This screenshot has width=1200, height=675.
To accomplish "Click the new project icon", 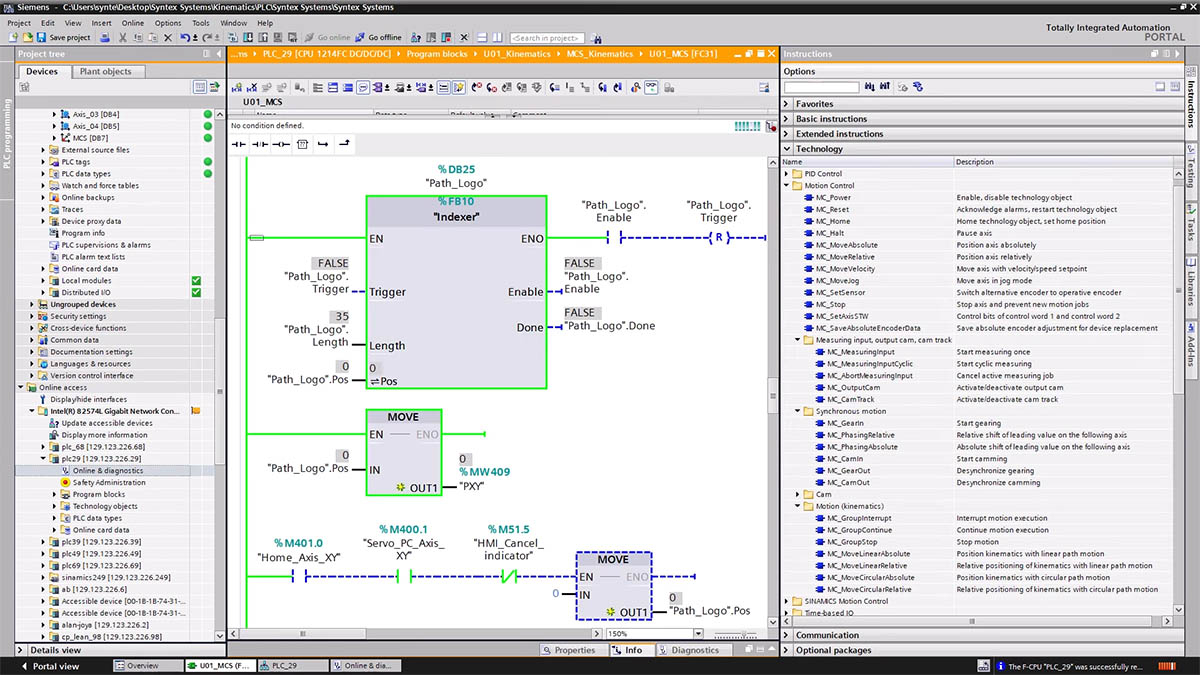I will tap(13, 37).
